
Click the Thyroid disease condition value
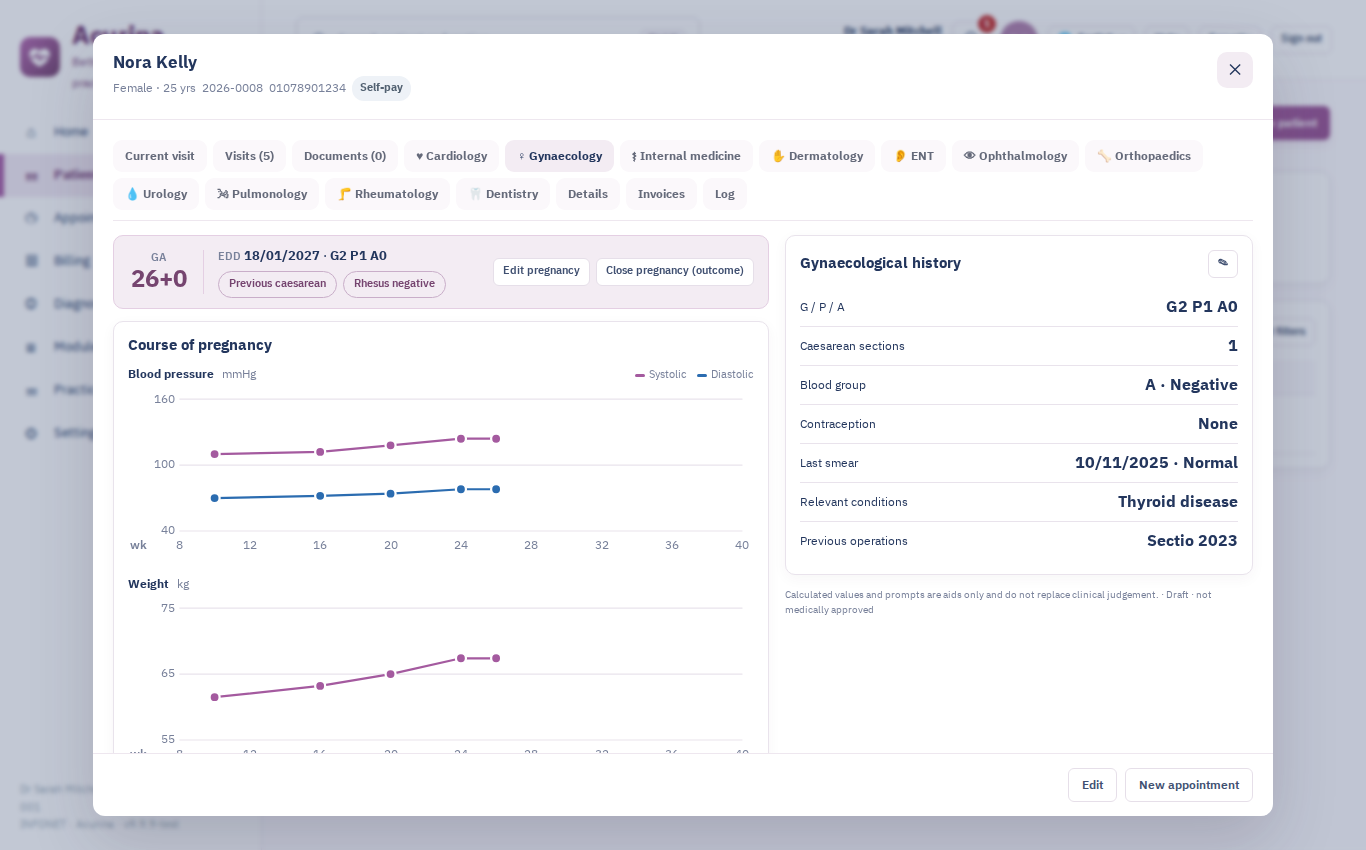coord(1178,502)
